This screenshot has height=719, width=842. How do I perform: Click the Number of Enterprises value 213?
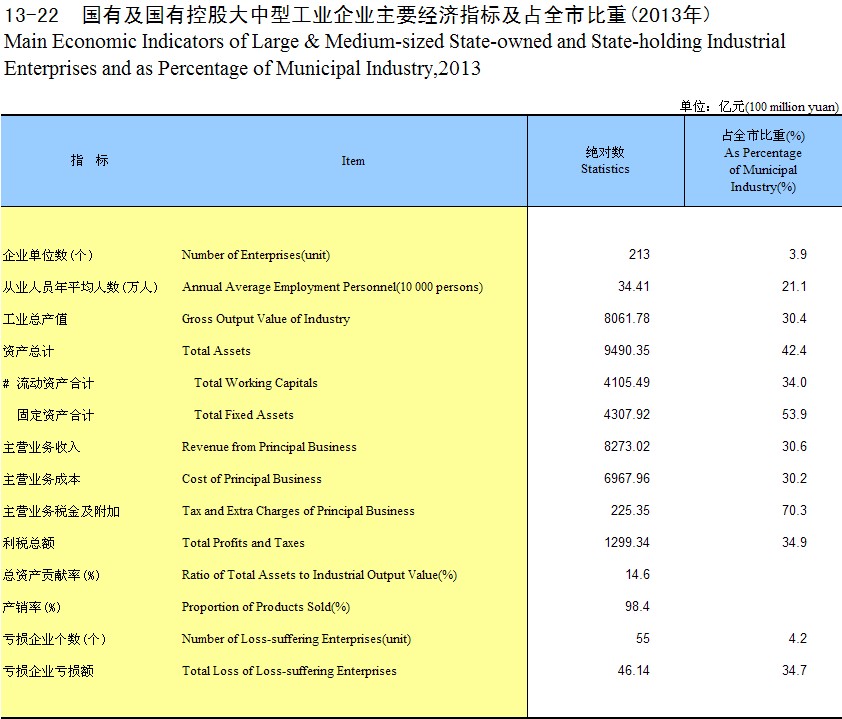638,255
